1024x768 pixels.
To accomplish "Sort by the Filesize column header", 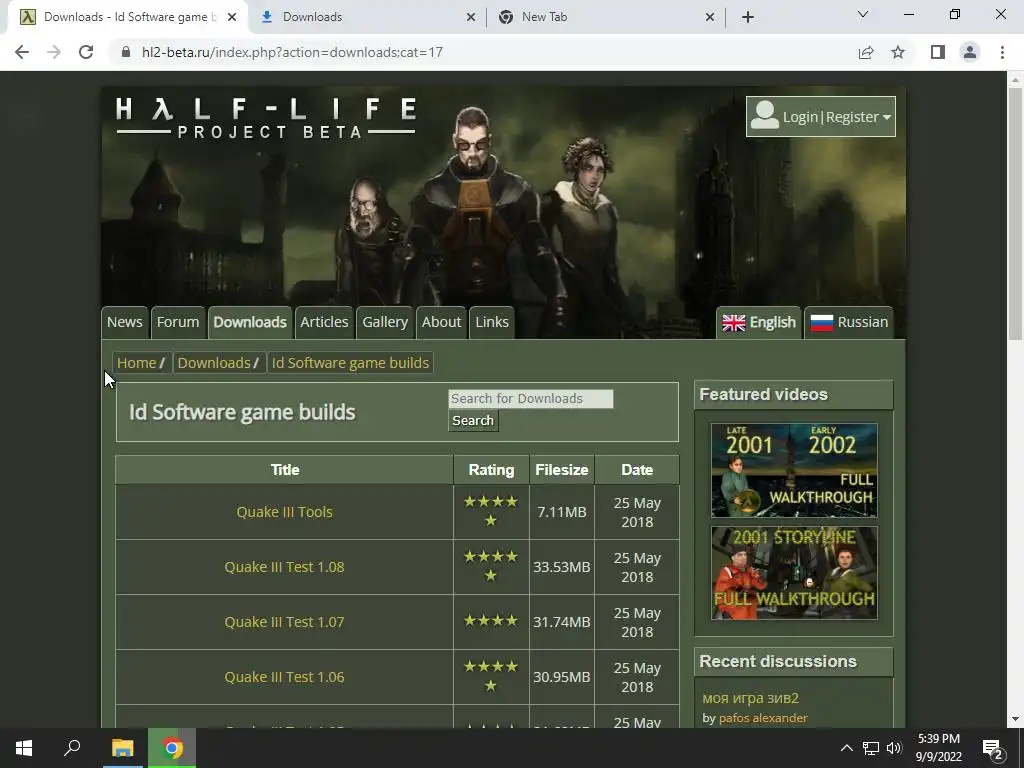I will click(x=562, y=470).
